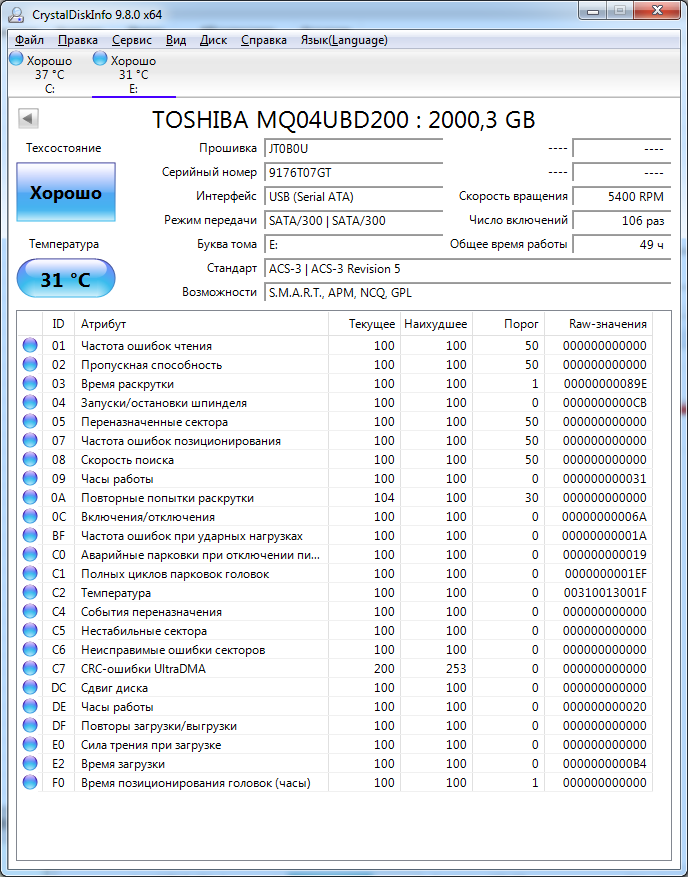Click status orb for Сдвиг диска
The image size is (688, 877).
[30, 687]
